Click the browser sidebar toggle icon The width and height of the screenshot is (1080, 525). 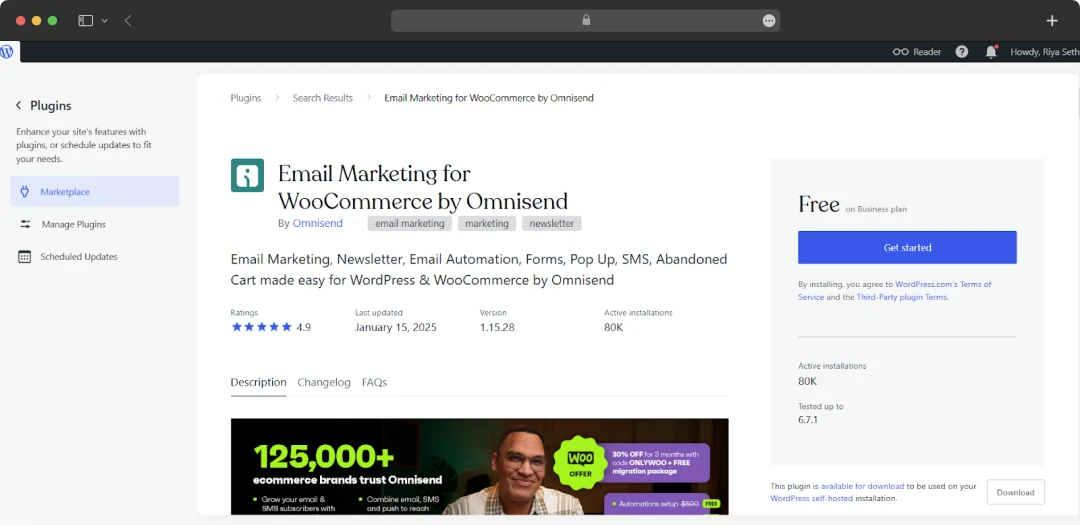click(x=85, y=21)
